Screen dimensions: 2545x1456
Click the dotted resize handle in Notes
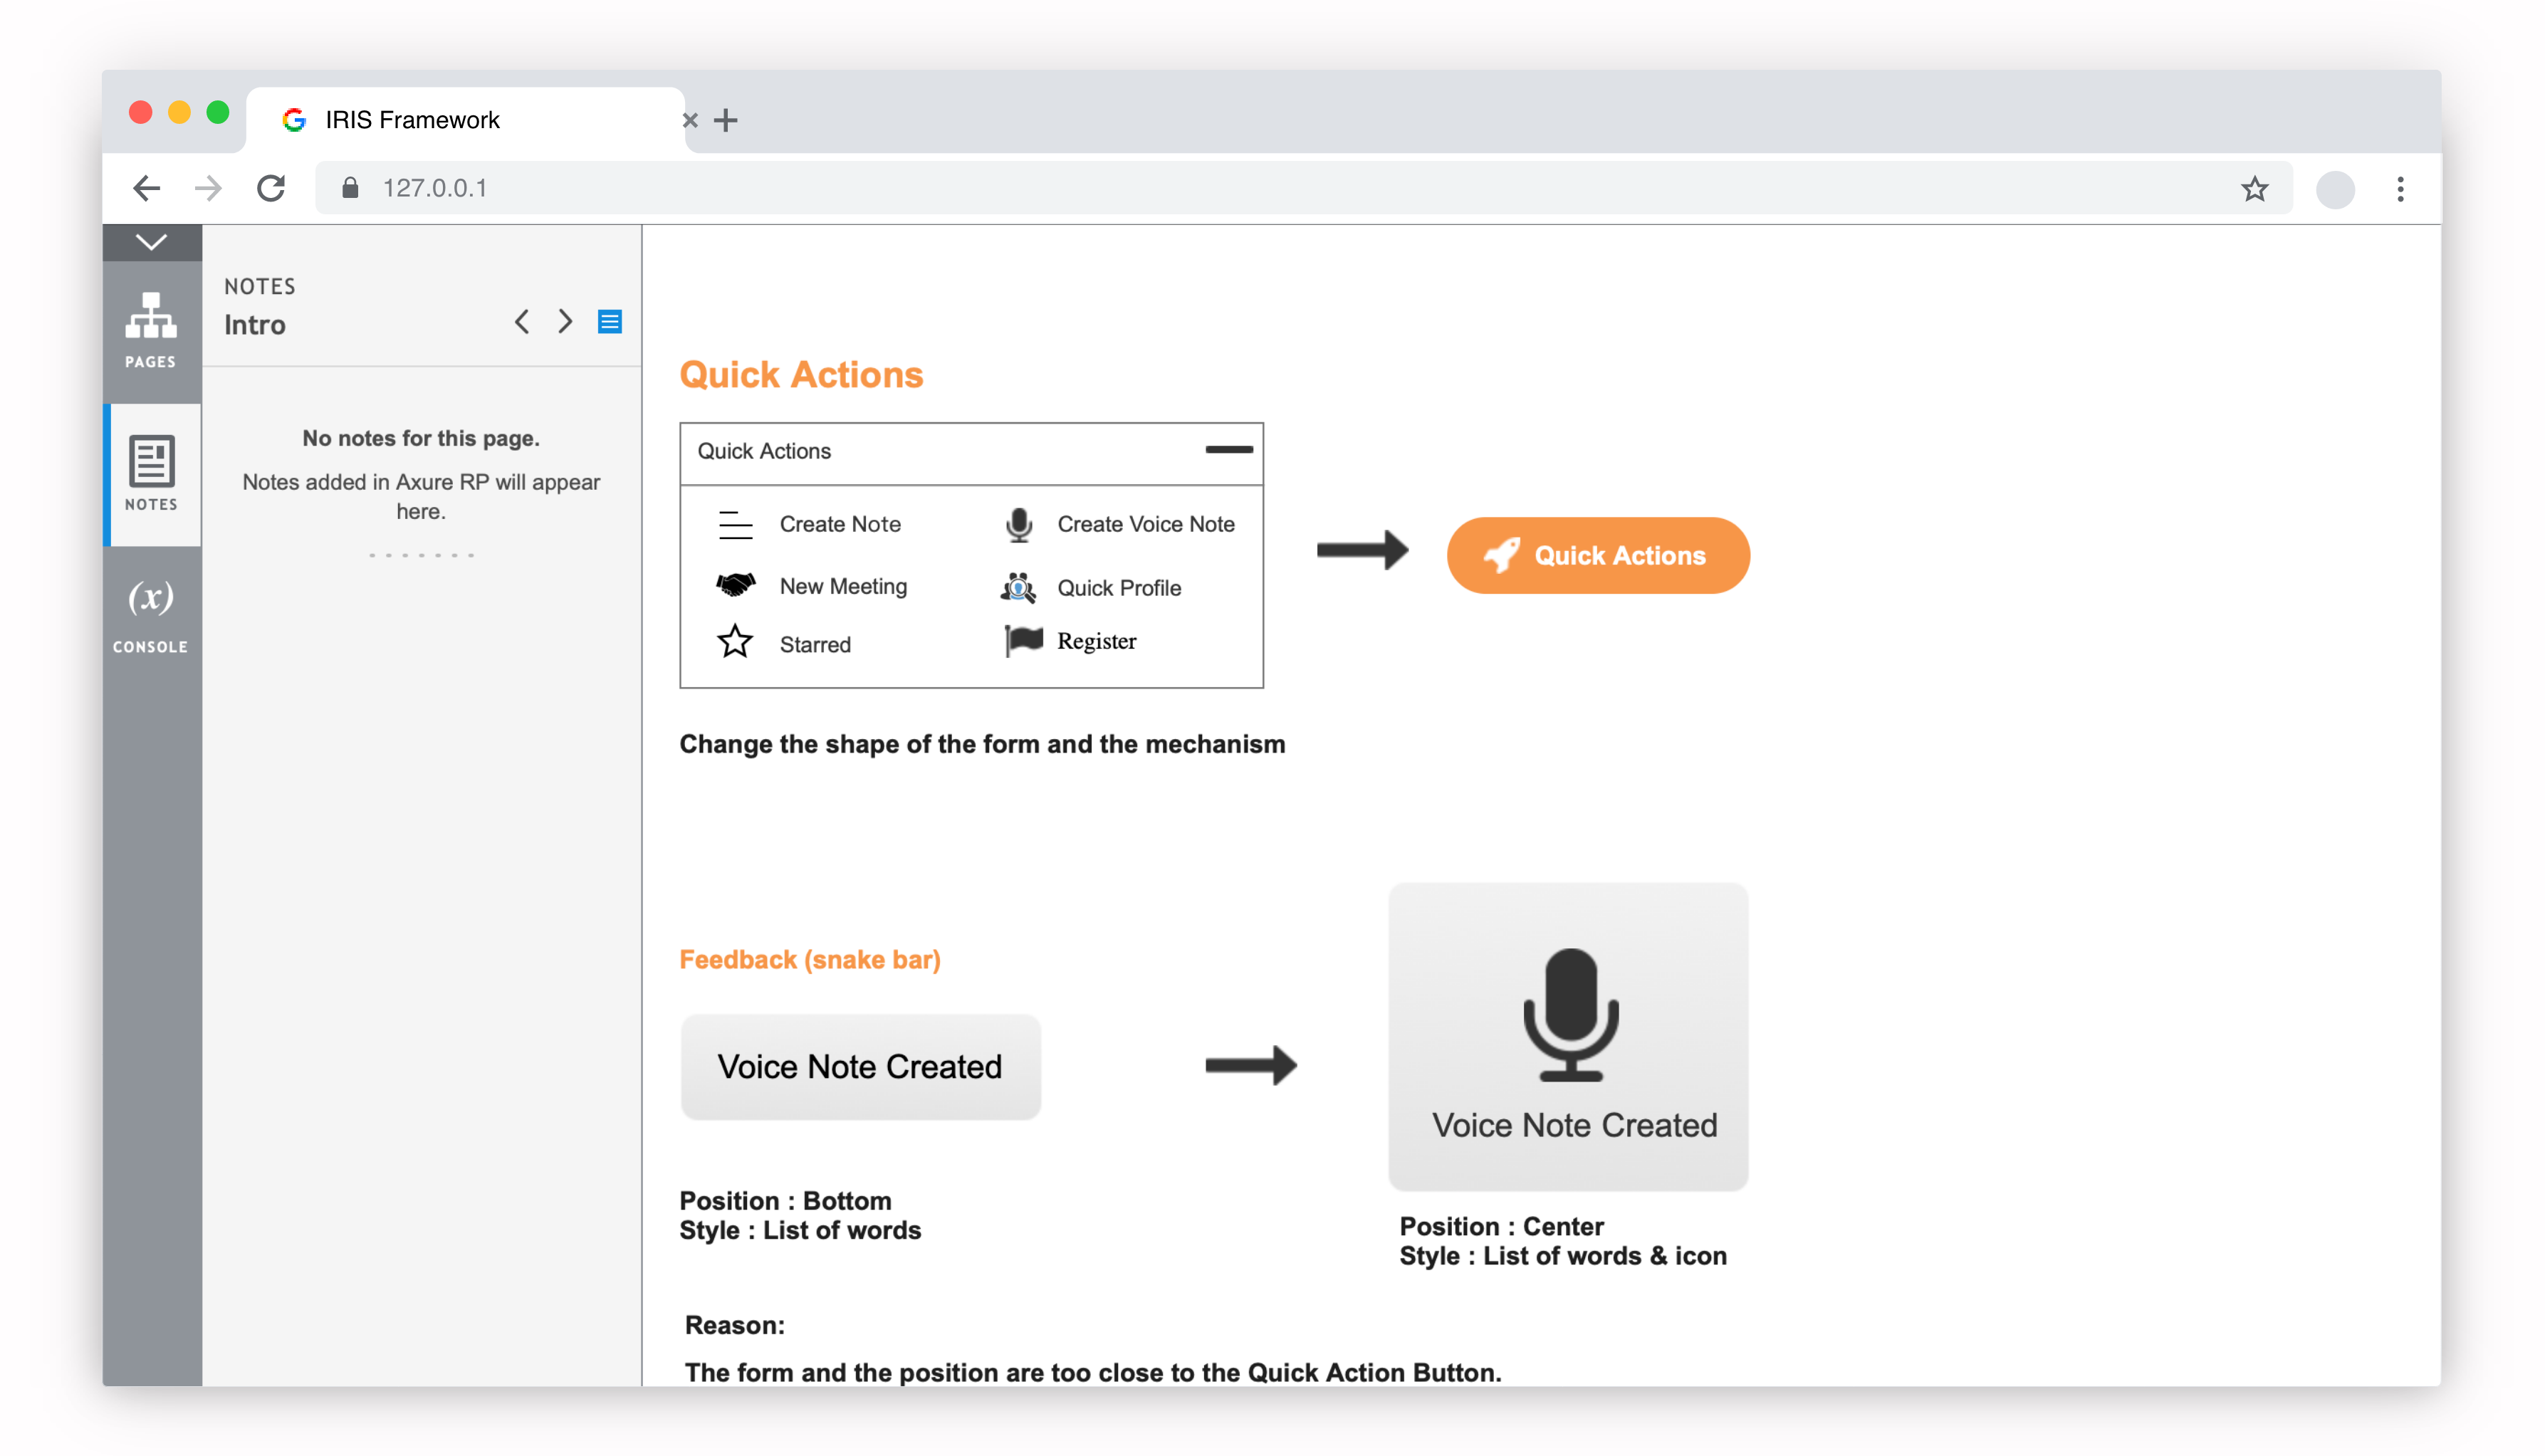pyautogui.click(x=421, y=554)
